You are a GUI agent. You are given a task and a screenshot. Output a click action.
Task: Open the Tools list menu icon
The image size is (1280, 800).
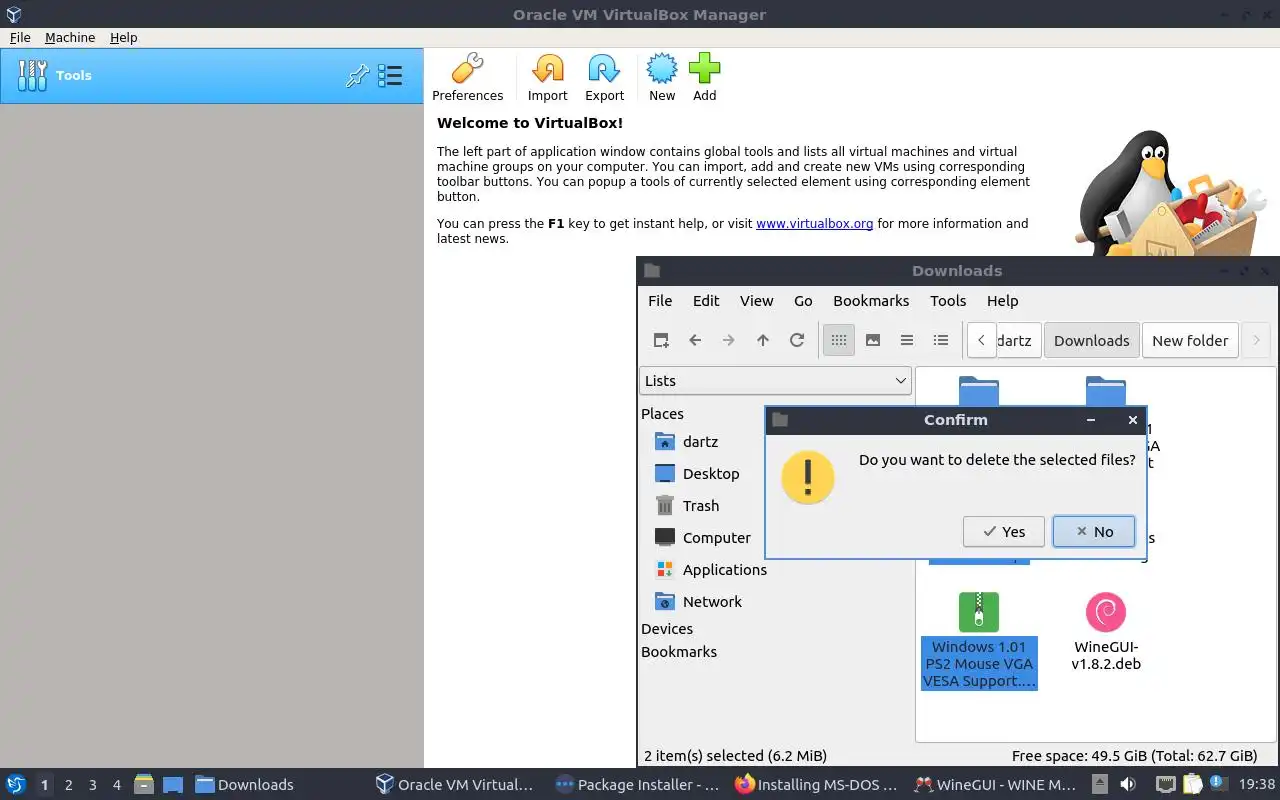tap(390, 76)
